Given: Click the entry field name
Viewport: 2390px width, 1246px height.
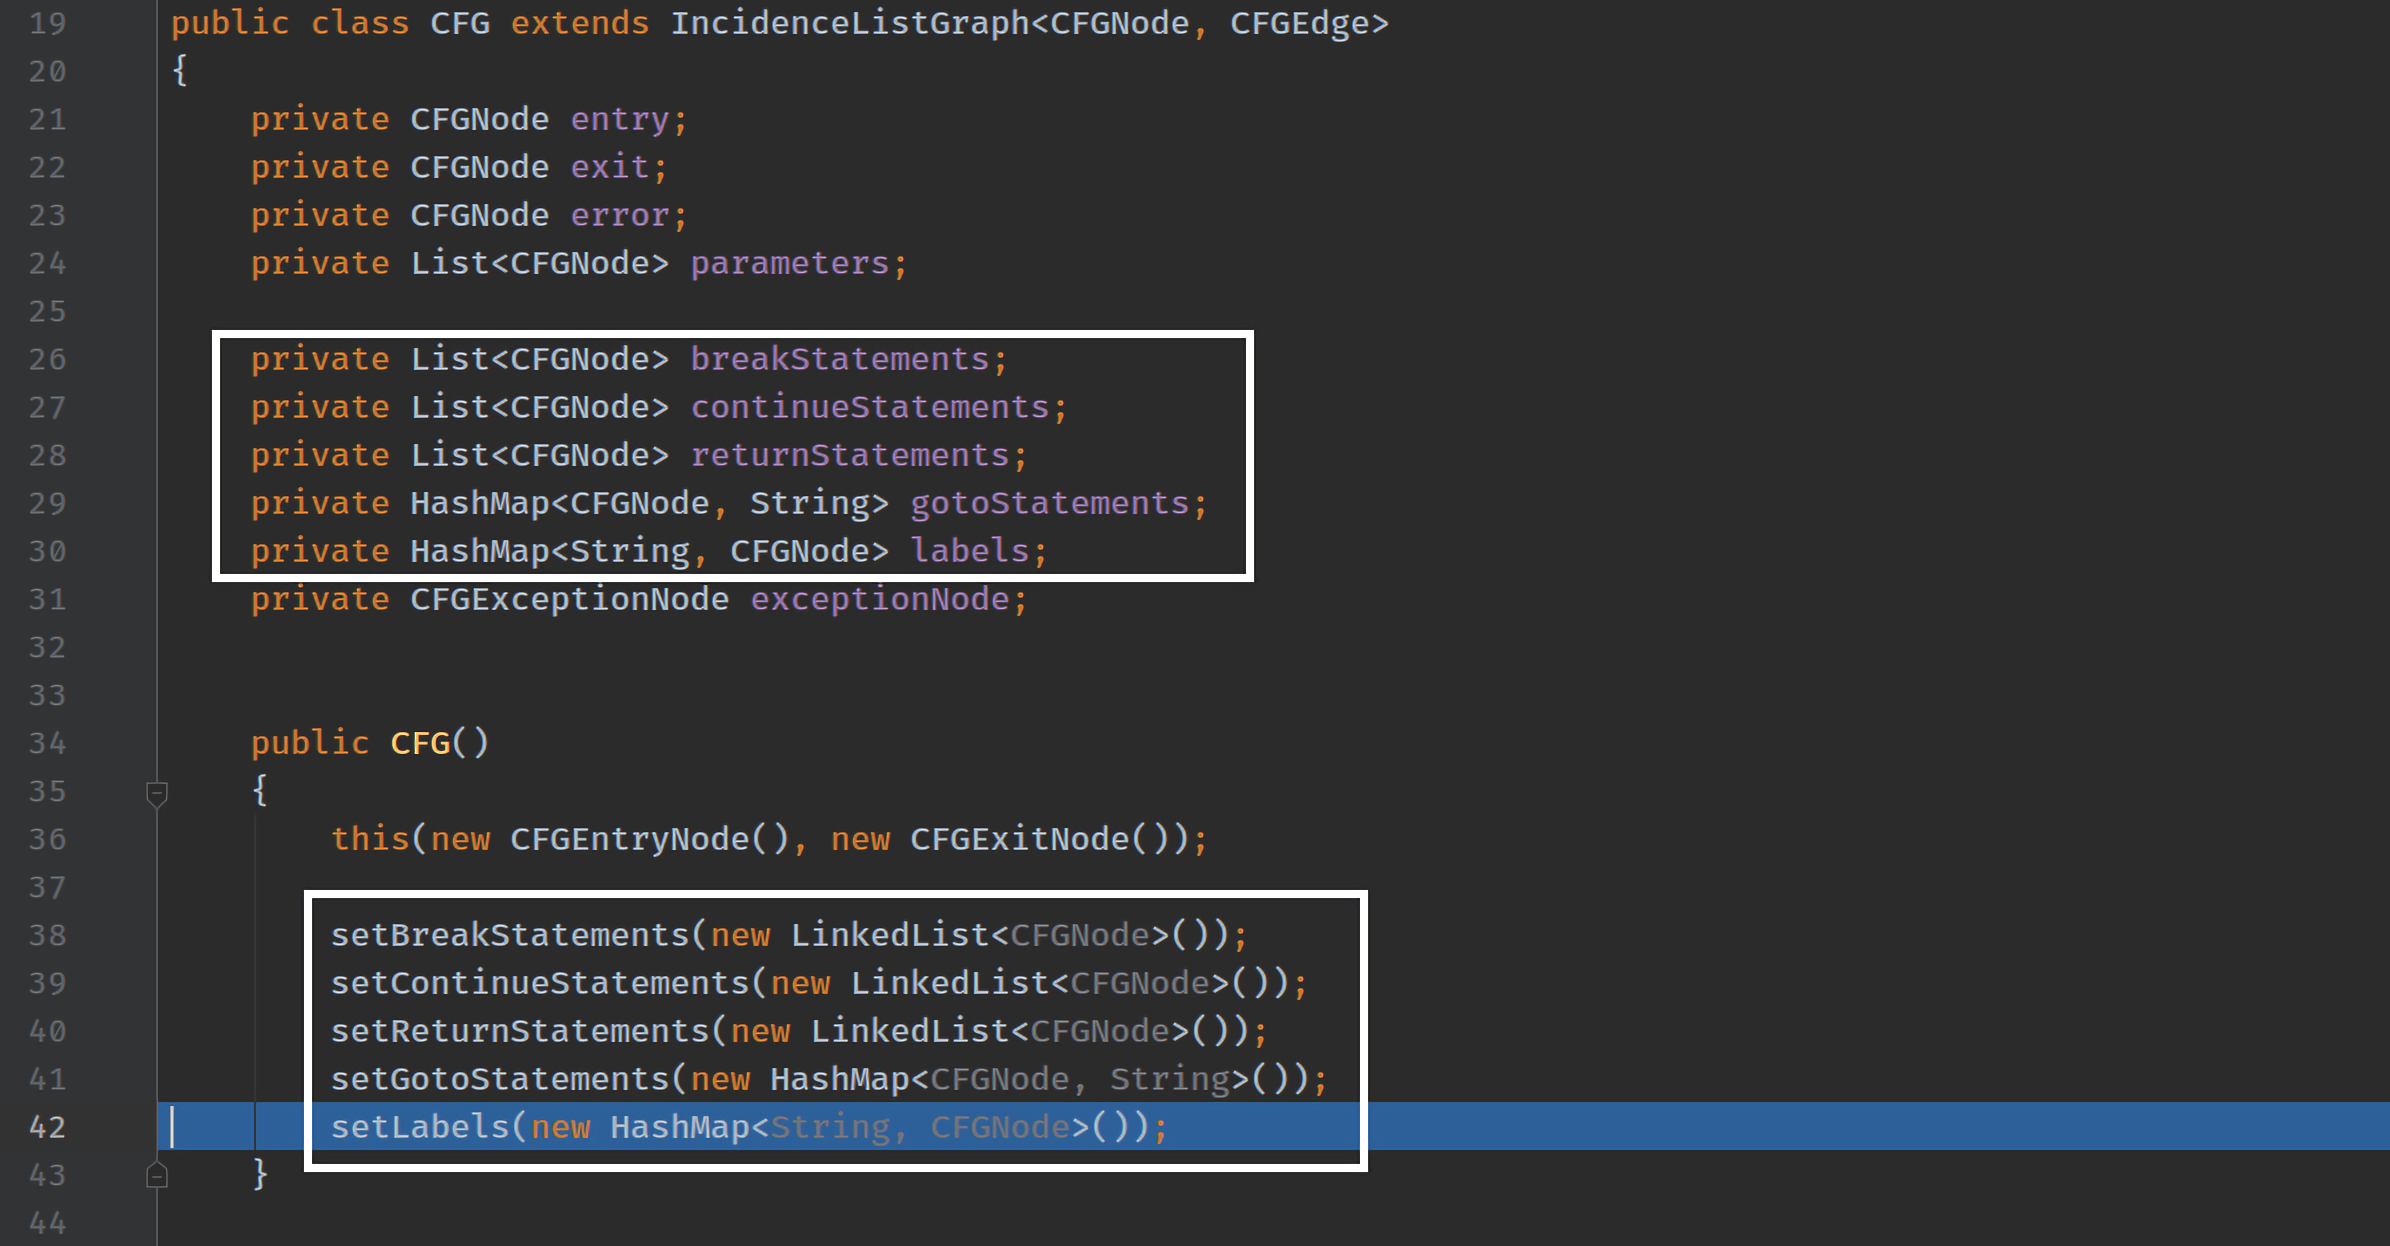Looking at the screenshot, I should tap(619, 119).
